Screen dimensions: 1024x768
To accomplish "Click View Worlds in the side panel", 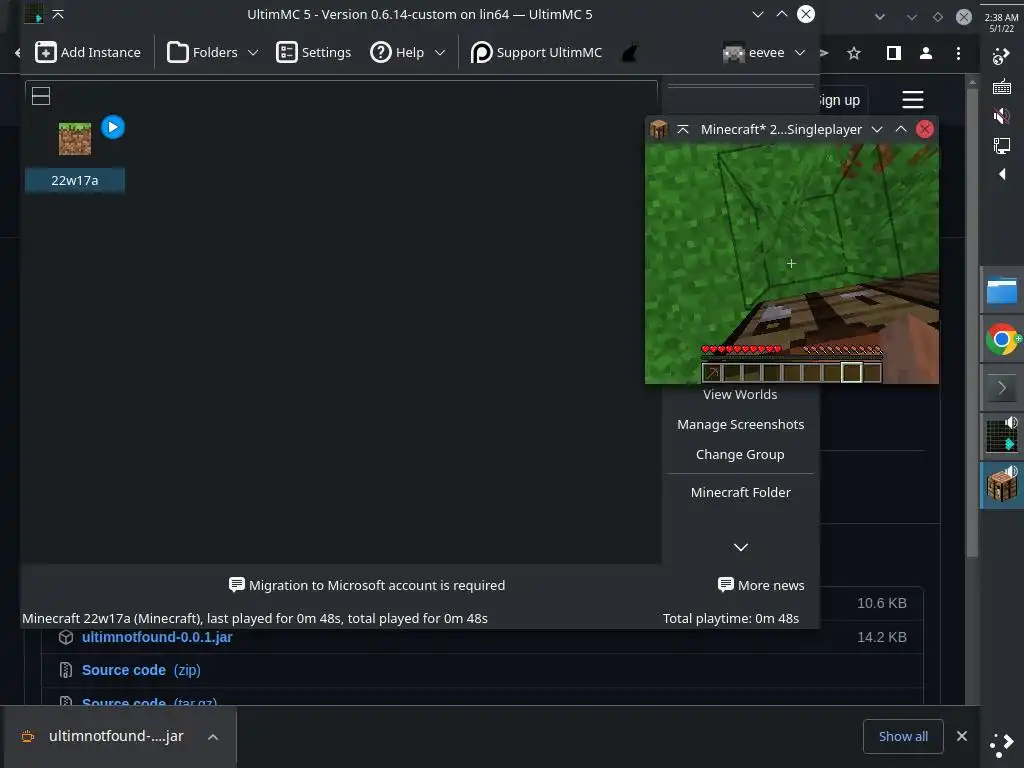I will (740, 394).
